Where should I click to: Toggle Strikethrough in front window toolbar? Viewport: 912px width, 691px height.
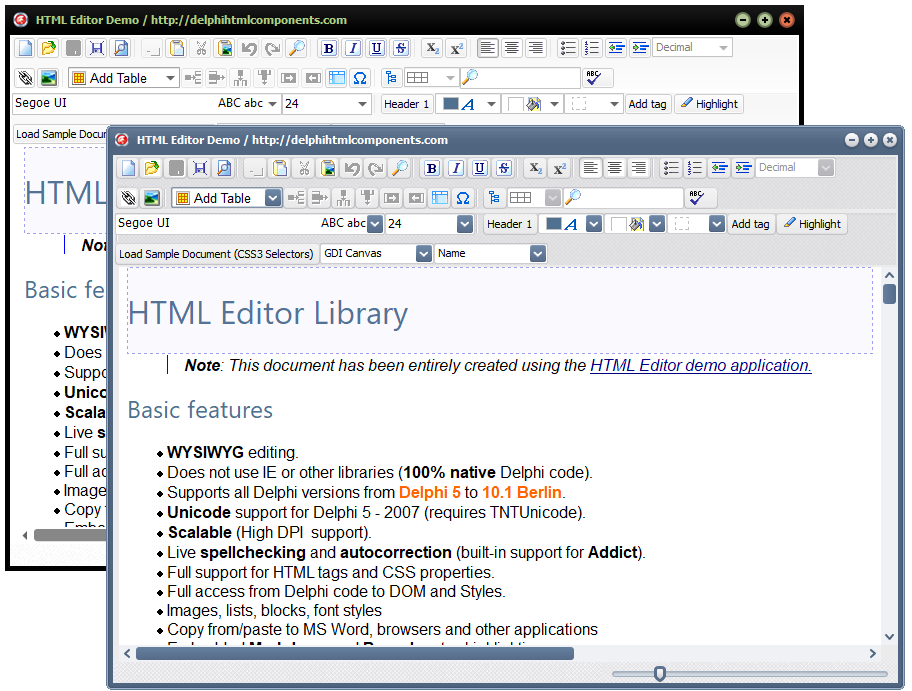click(504, 168)
